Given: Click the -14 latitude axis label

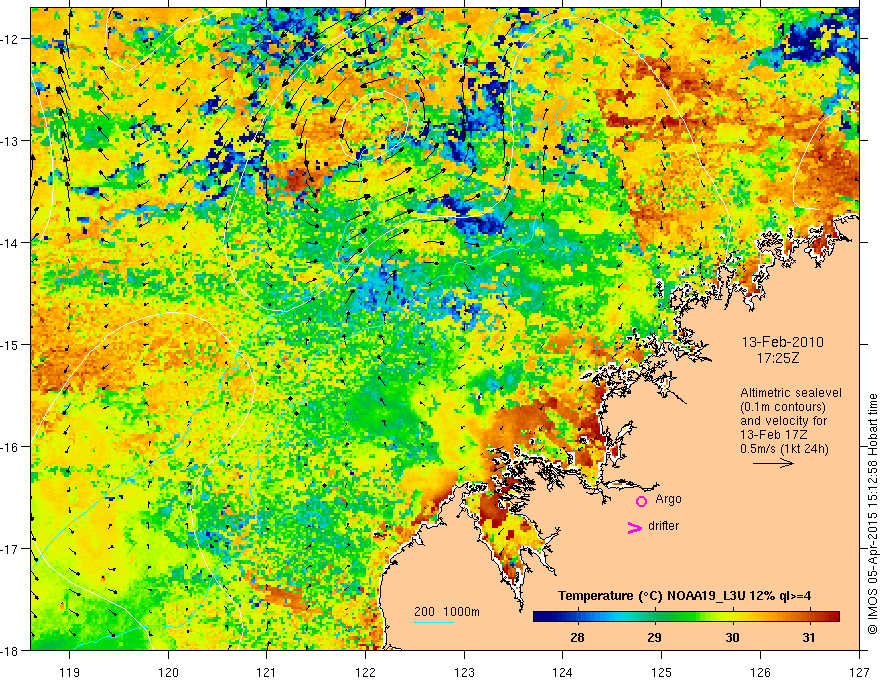Looking at the screenshot, I should point(10,242).
